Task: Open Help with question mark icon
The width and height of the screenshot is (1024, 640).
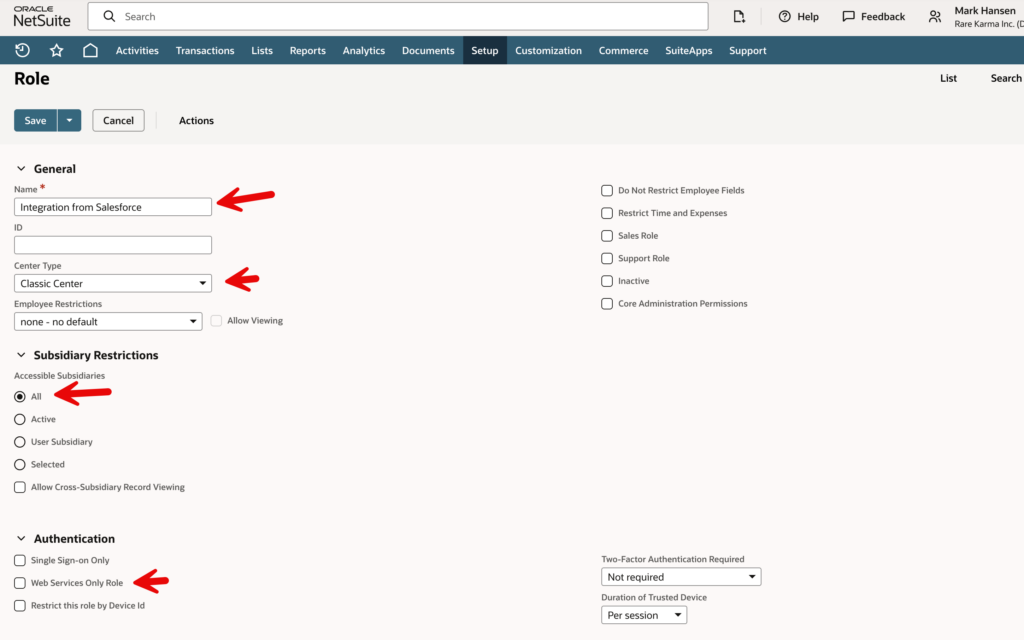Action: (785, 16)
